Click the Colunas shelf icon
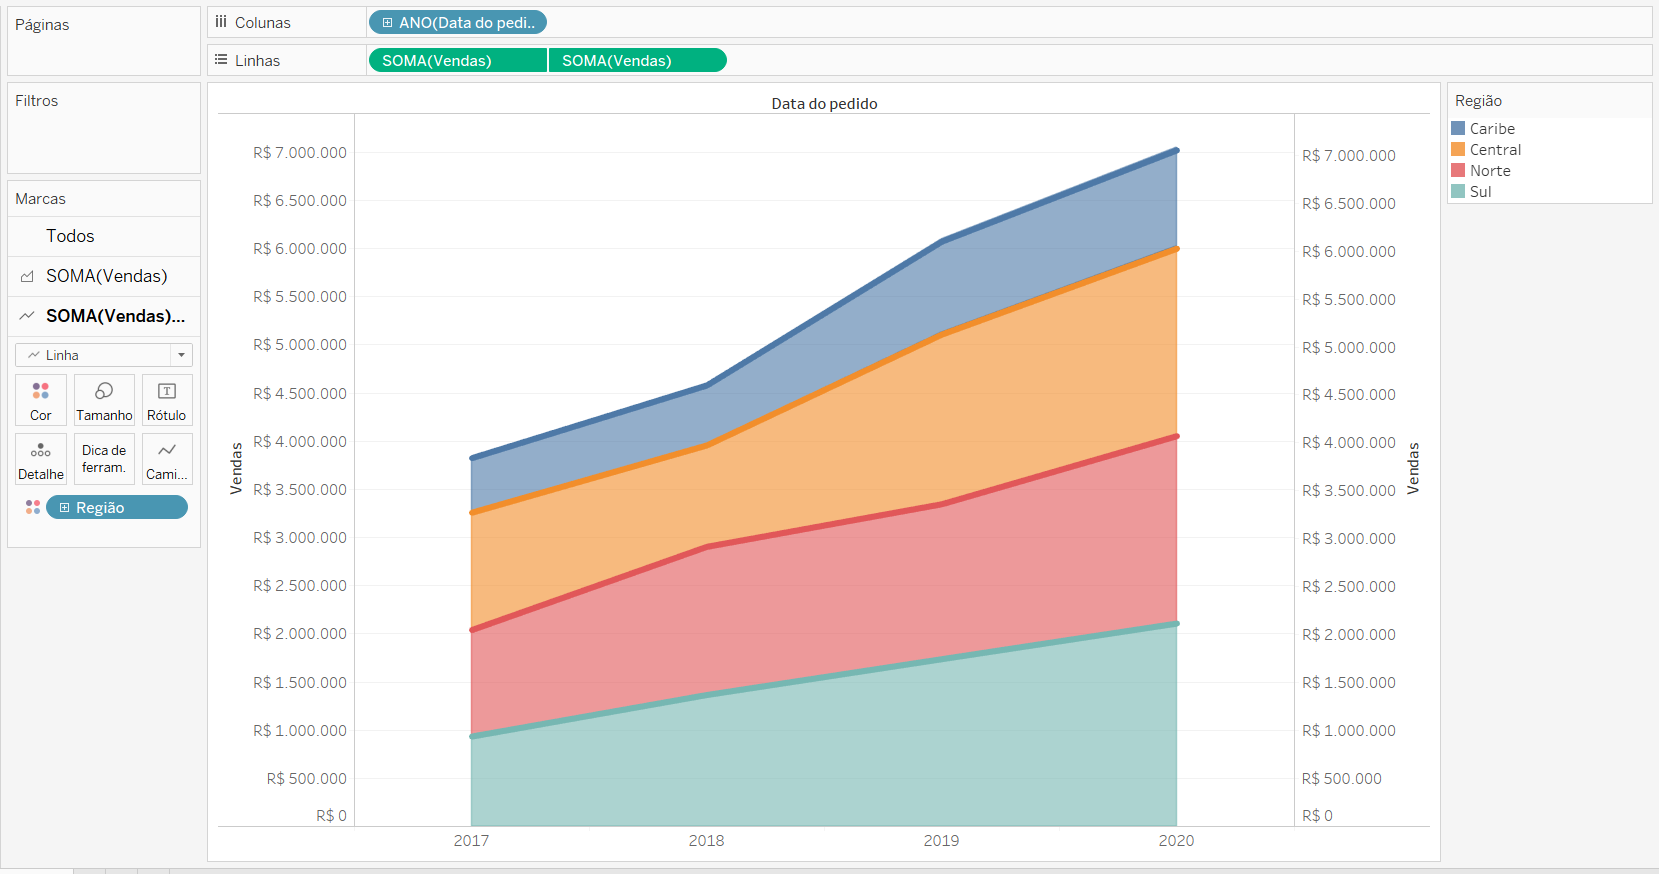This screenshot has height=874, width=1659. coord(221,22)
